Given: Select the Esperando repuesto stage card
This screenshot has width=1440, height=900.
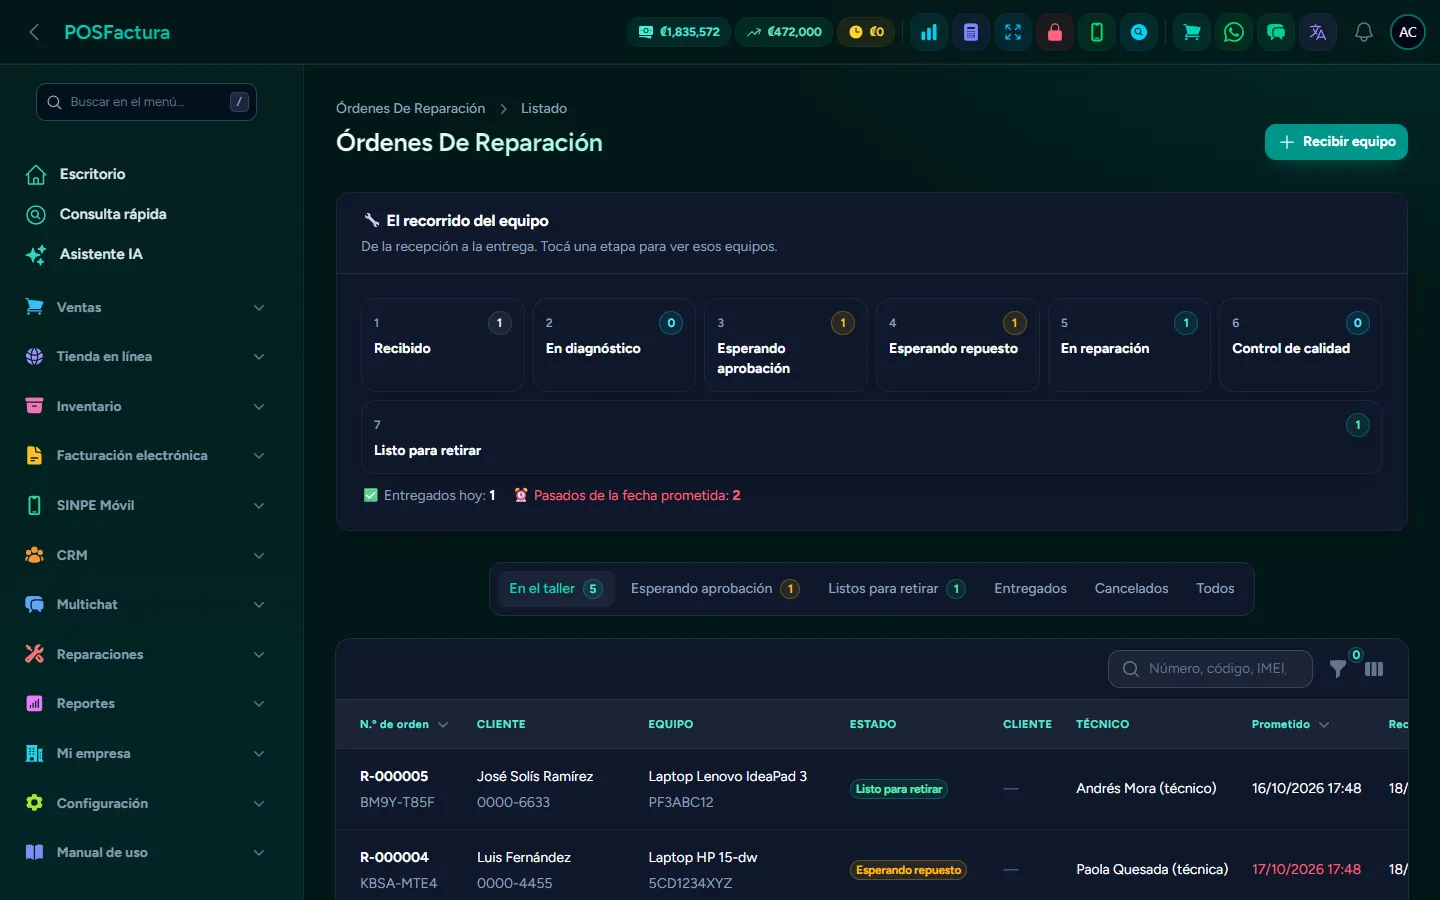Looking at the screenshot, I should (958, 345).
